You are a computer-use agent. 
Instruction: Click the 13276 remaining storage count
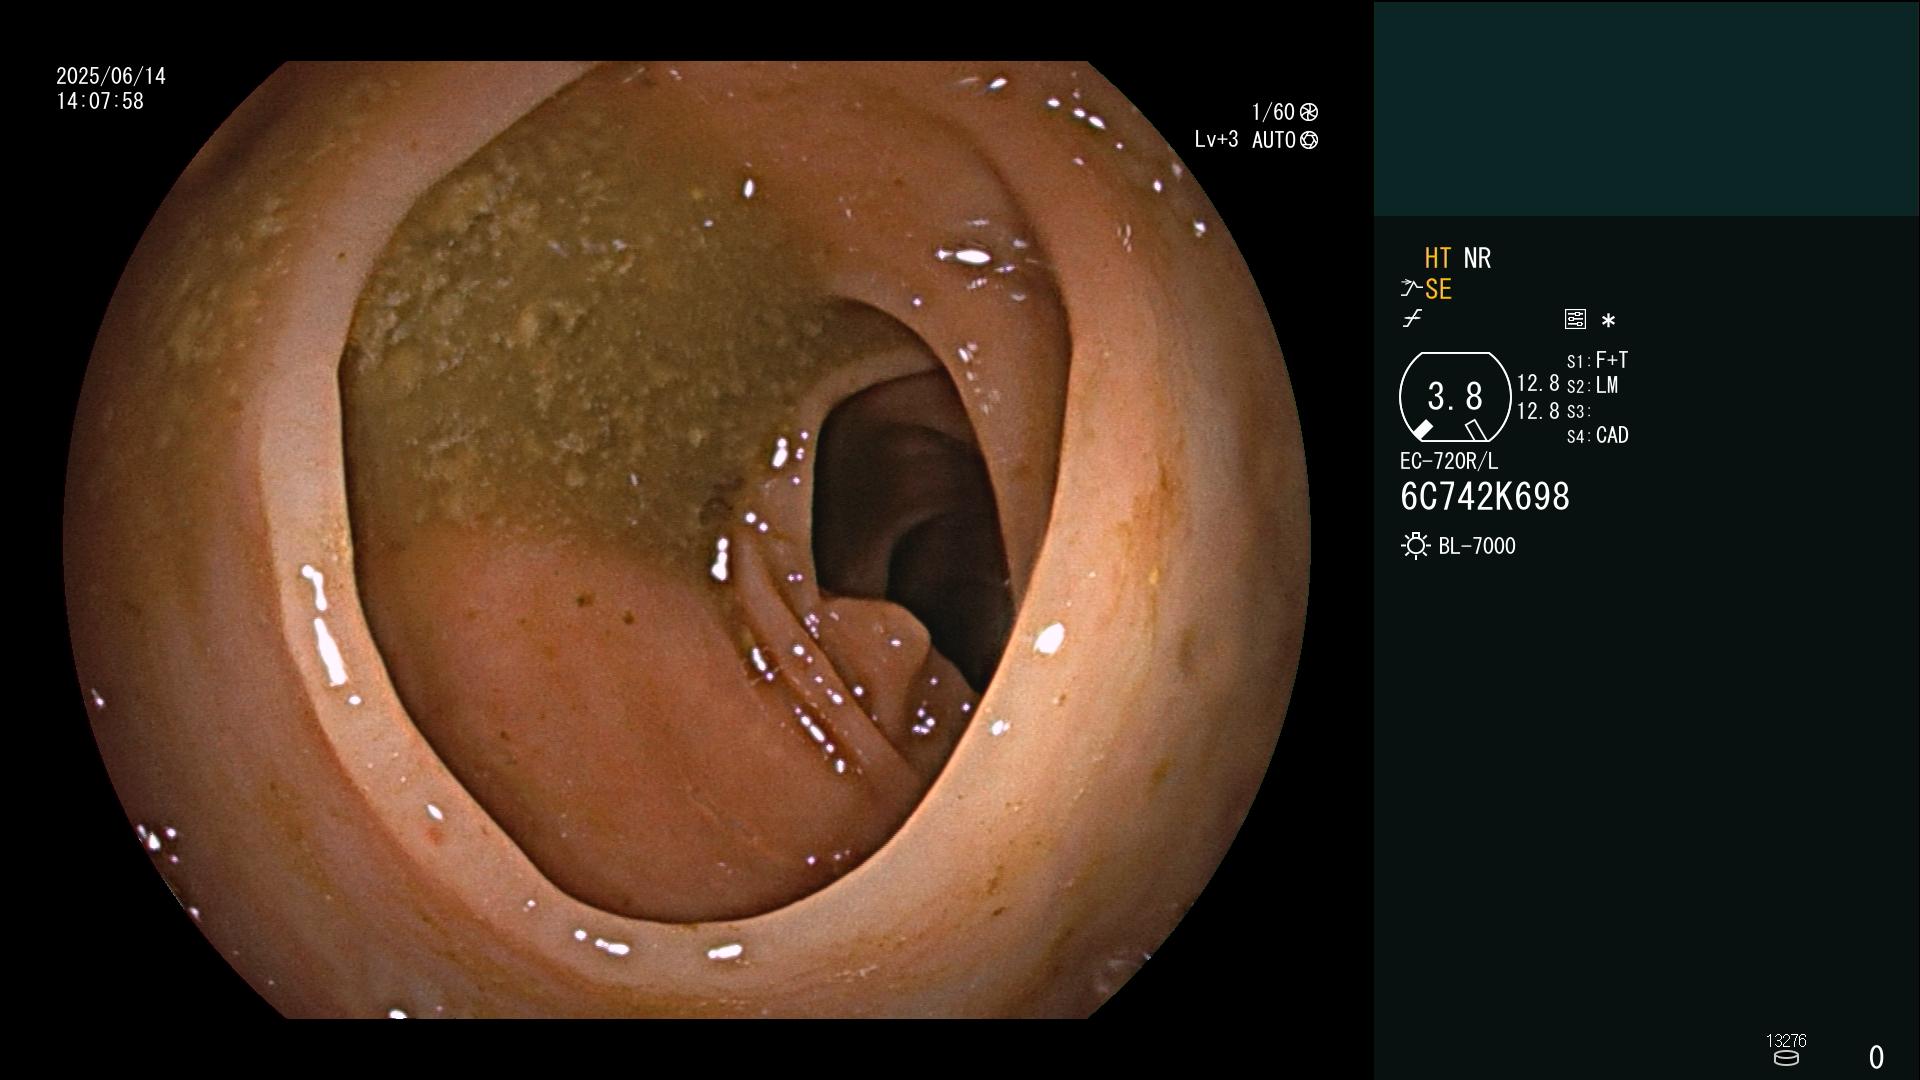point(1786,1041)
